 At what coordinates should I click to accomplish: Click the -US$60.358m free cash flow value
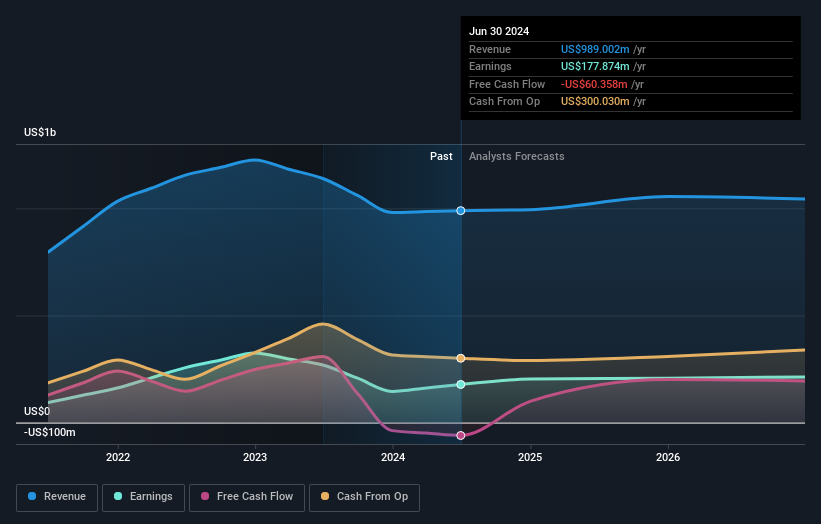click(594, 84)
